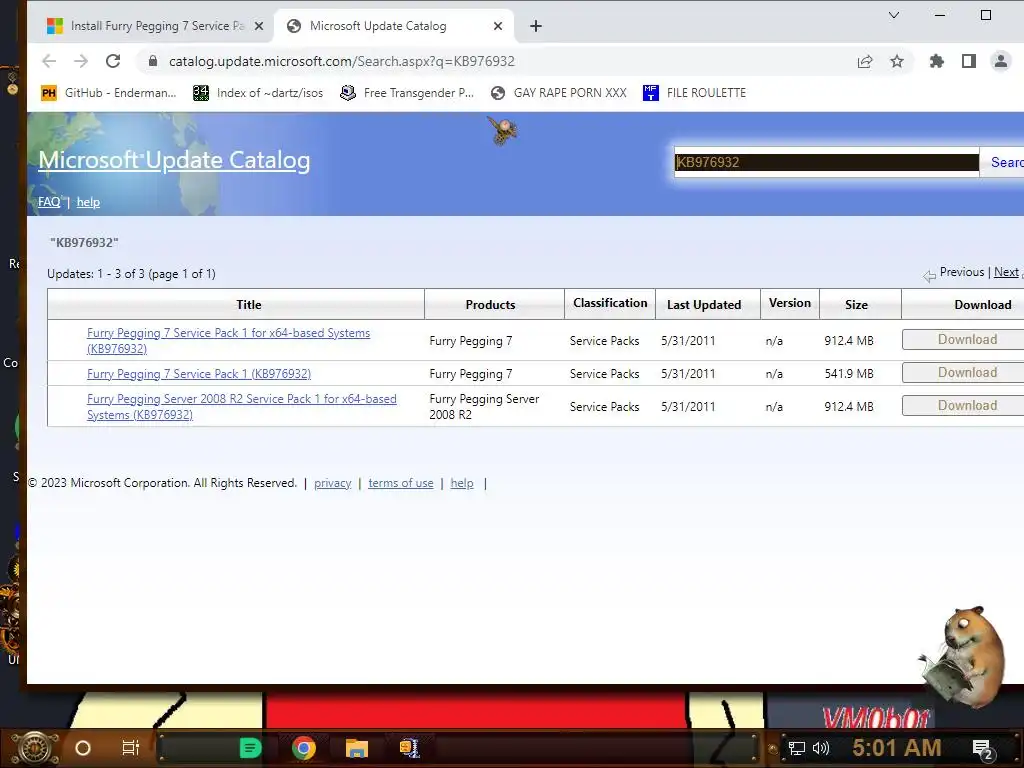Open the notification center icon
Screen dimensions: 1024x768
pyautogui.click(x=983, y=749)
